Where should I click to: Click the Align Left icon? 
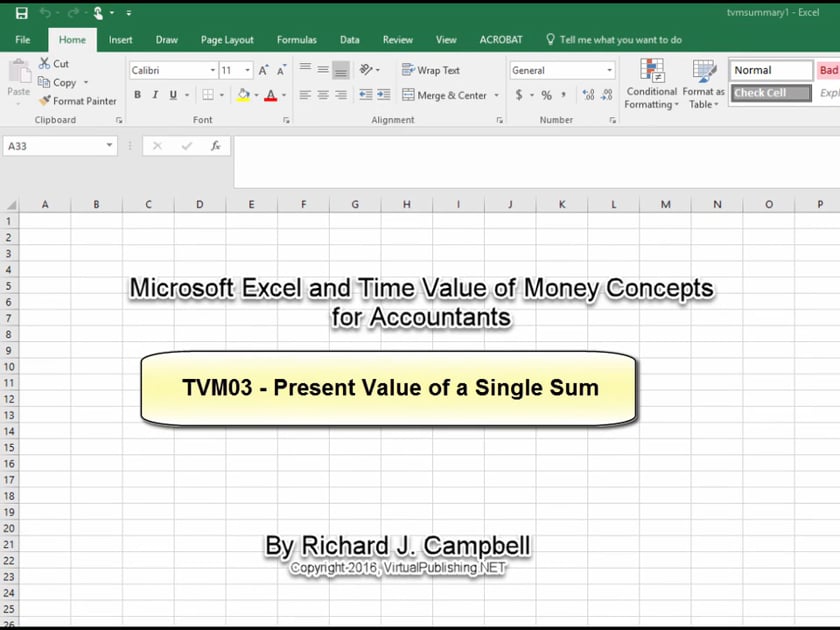pyautogui.click(x=305, y=95)
